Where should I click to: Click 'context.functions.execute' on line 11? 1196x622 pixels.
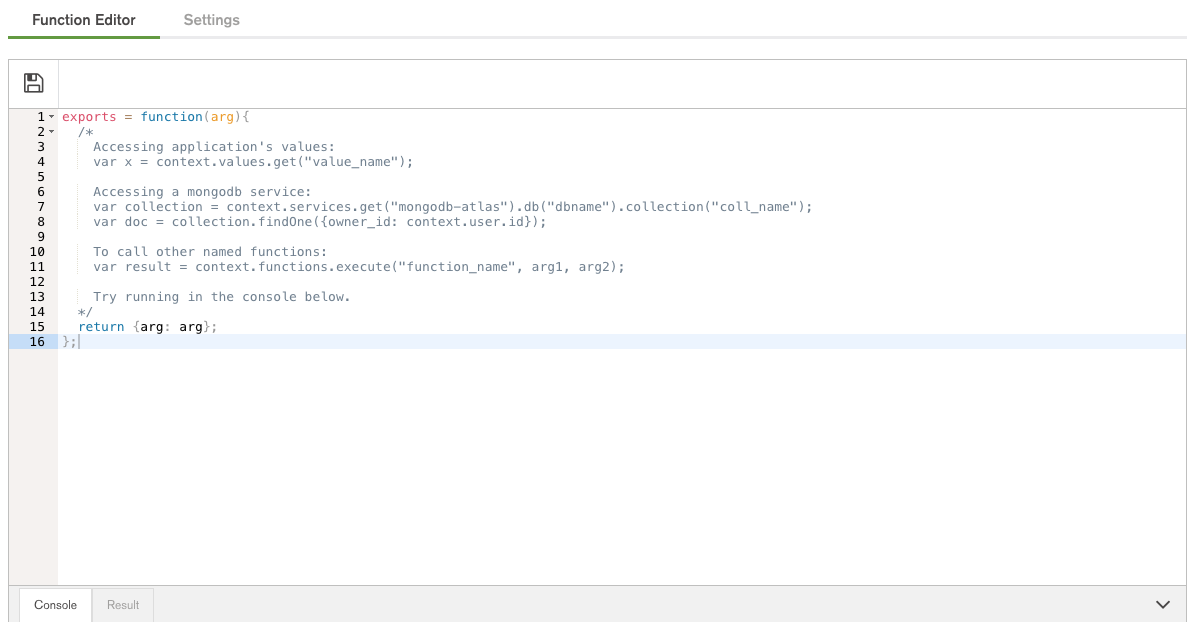click(x=293, y=267)
